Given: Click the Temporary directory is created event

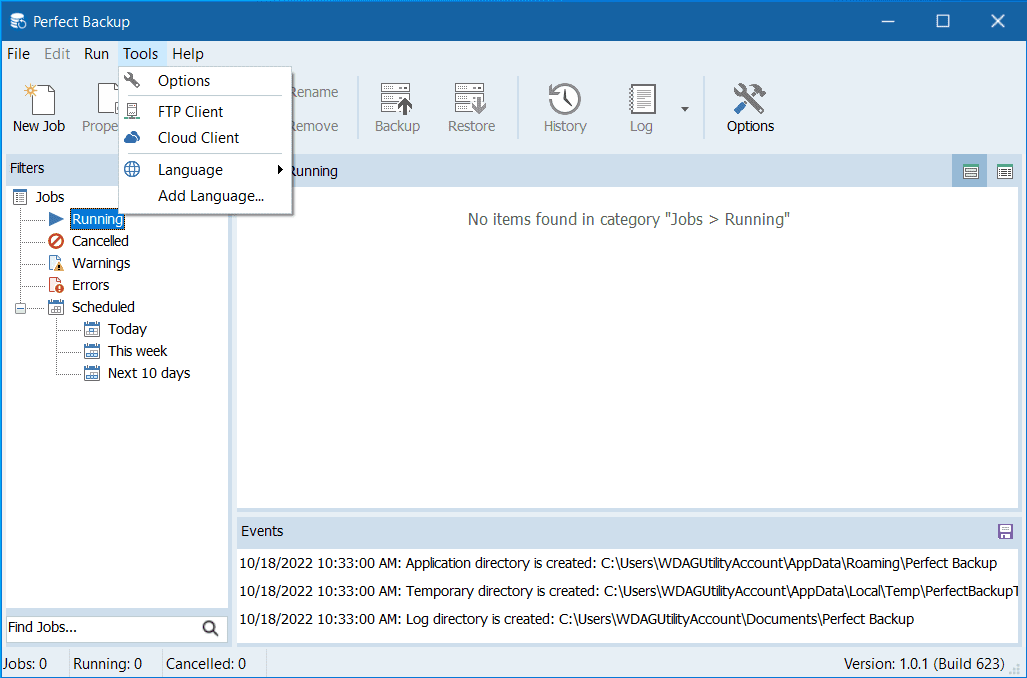Looking at the screenshot, I should click(x=629, y=592).
